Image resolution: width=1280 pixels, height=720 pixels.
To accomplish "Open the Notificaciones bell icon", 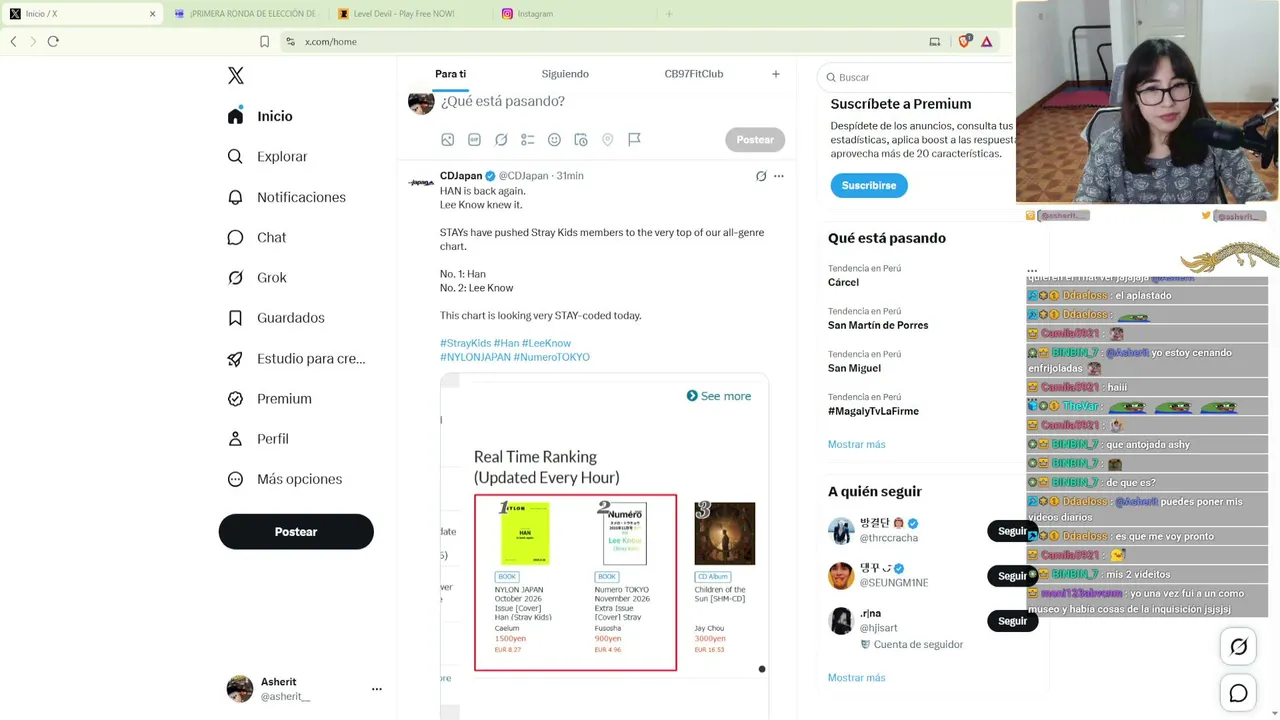I will pyautogui.click(x=235, y=197).
